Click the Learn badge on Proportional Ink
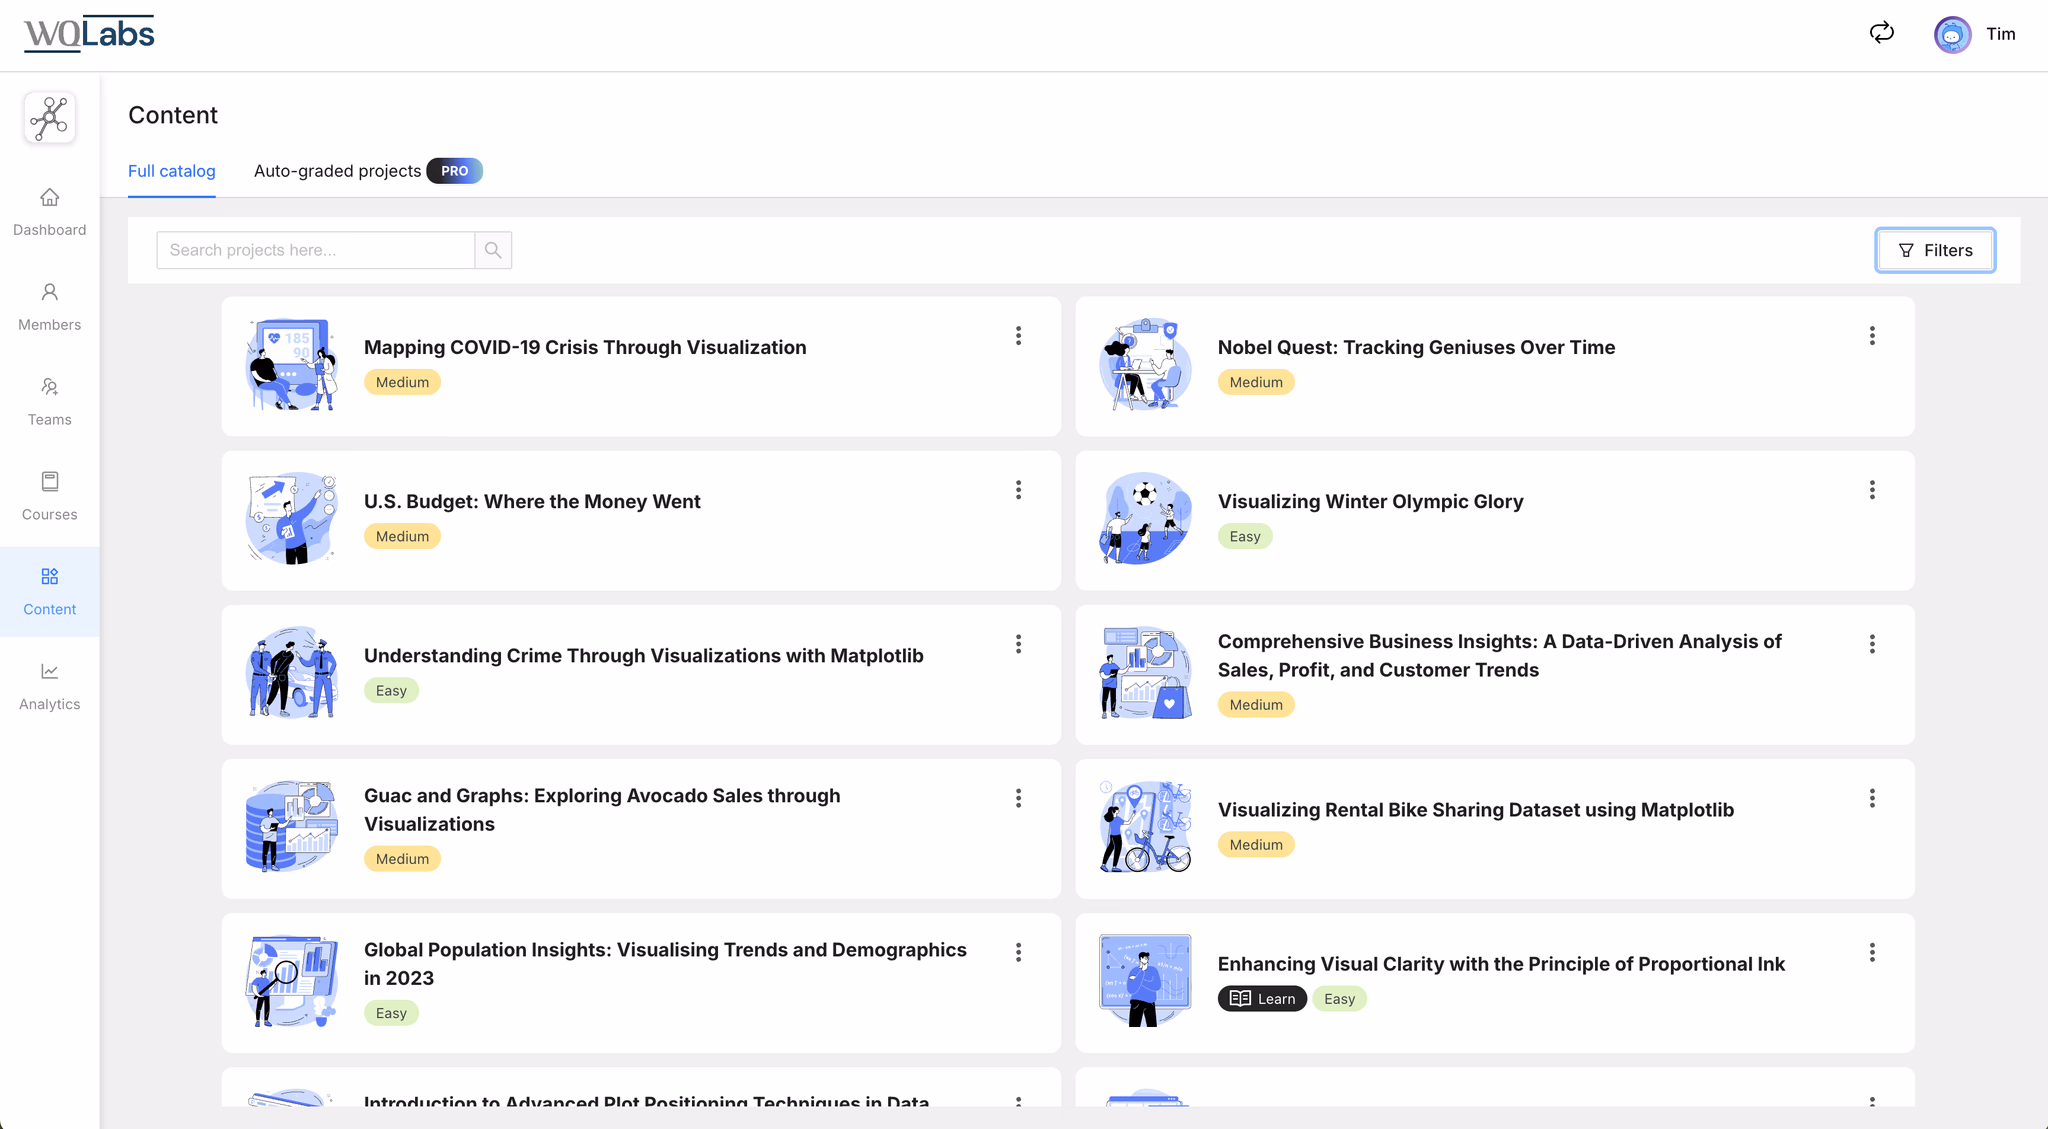 tap(1262, 999)
